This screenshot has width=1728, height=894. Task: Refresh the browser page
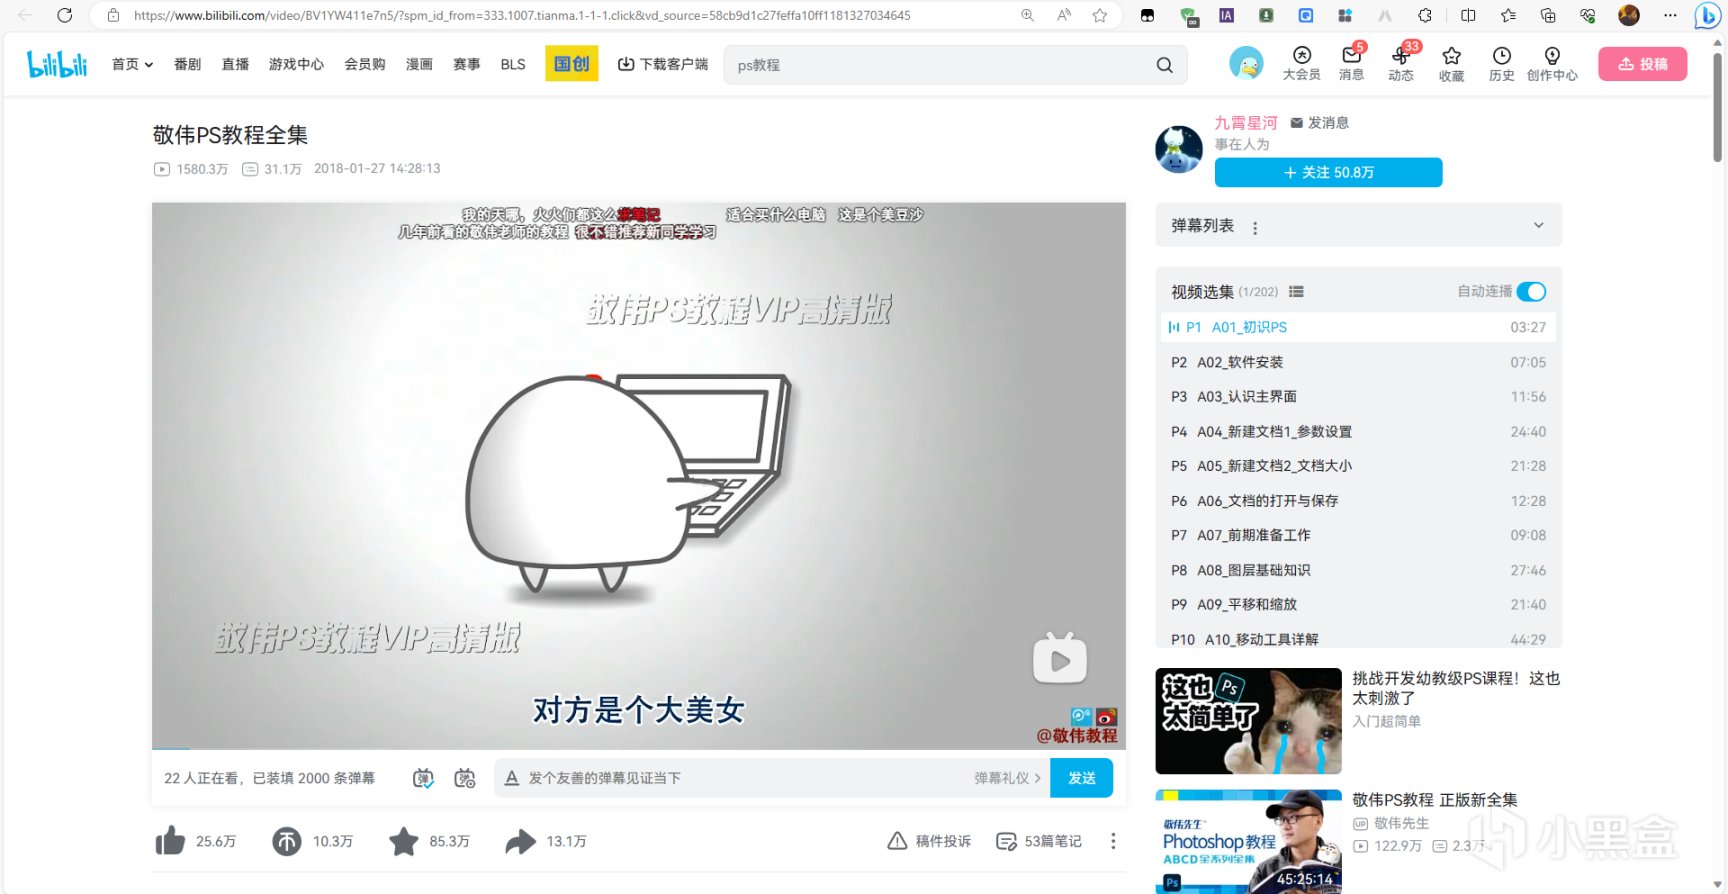point(65,15)
